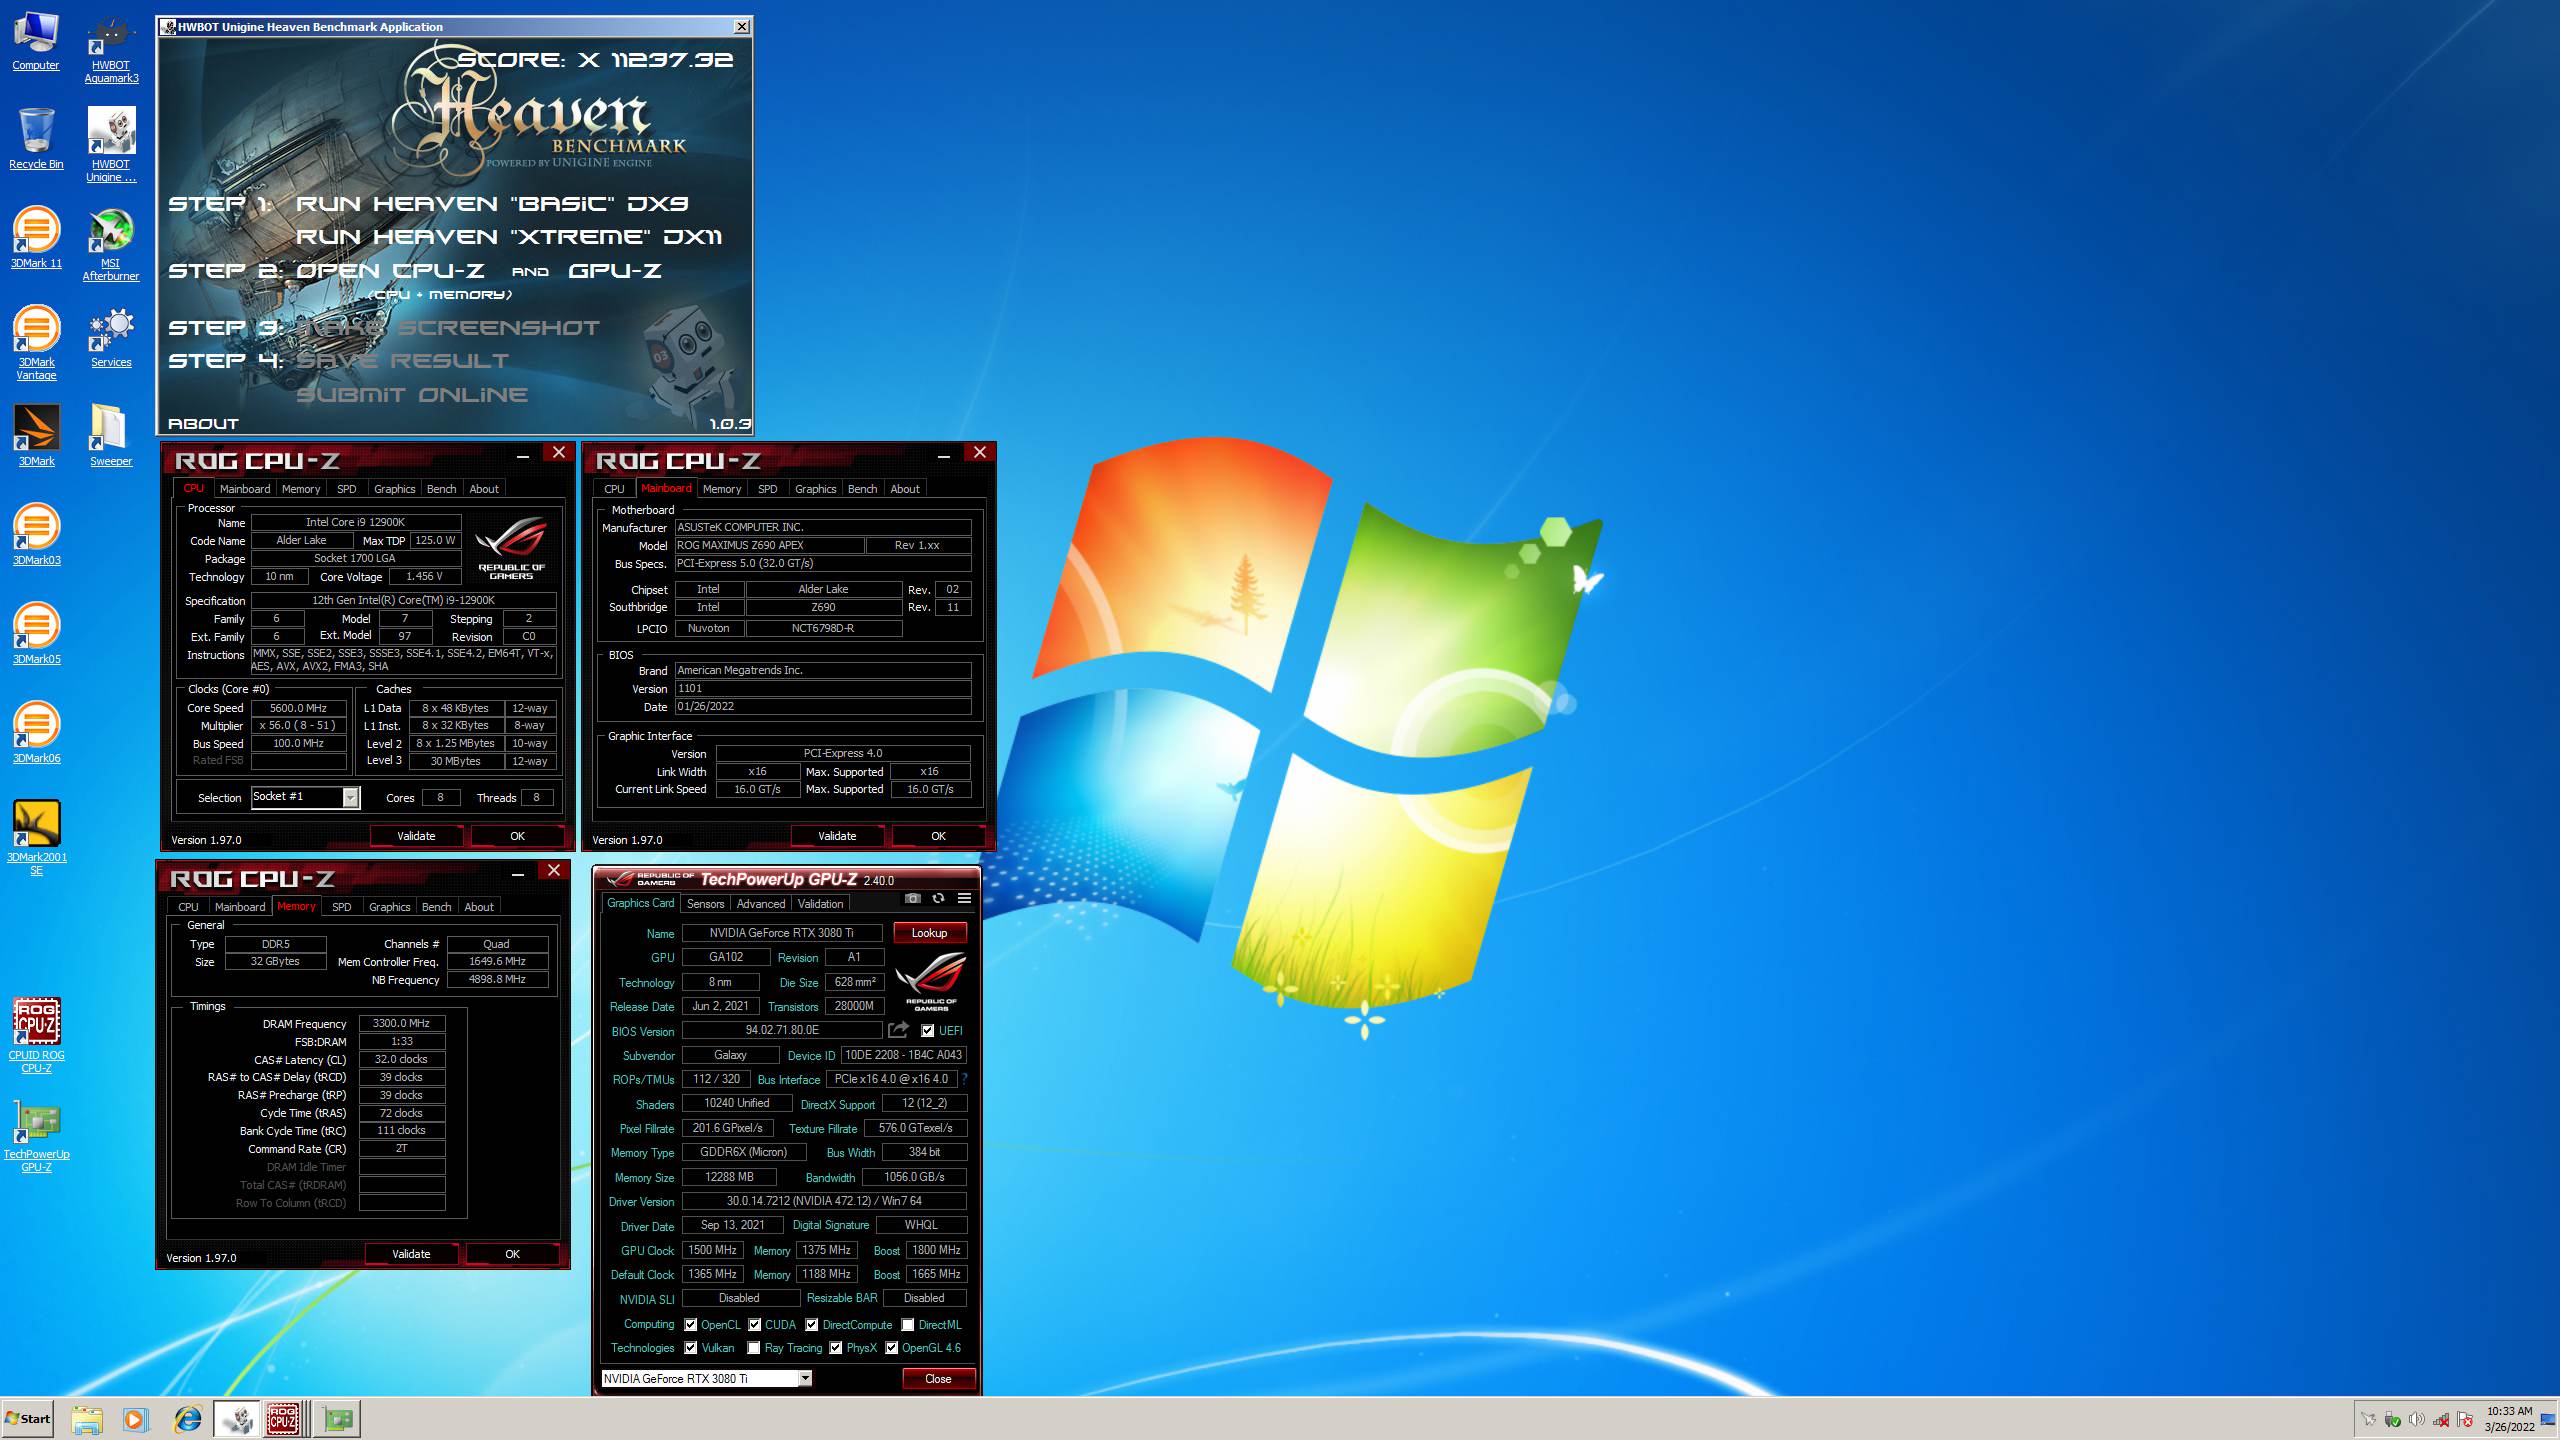Select the 3DMark05 desktop shortcut

pyautogui.click(x=36, y=634)
